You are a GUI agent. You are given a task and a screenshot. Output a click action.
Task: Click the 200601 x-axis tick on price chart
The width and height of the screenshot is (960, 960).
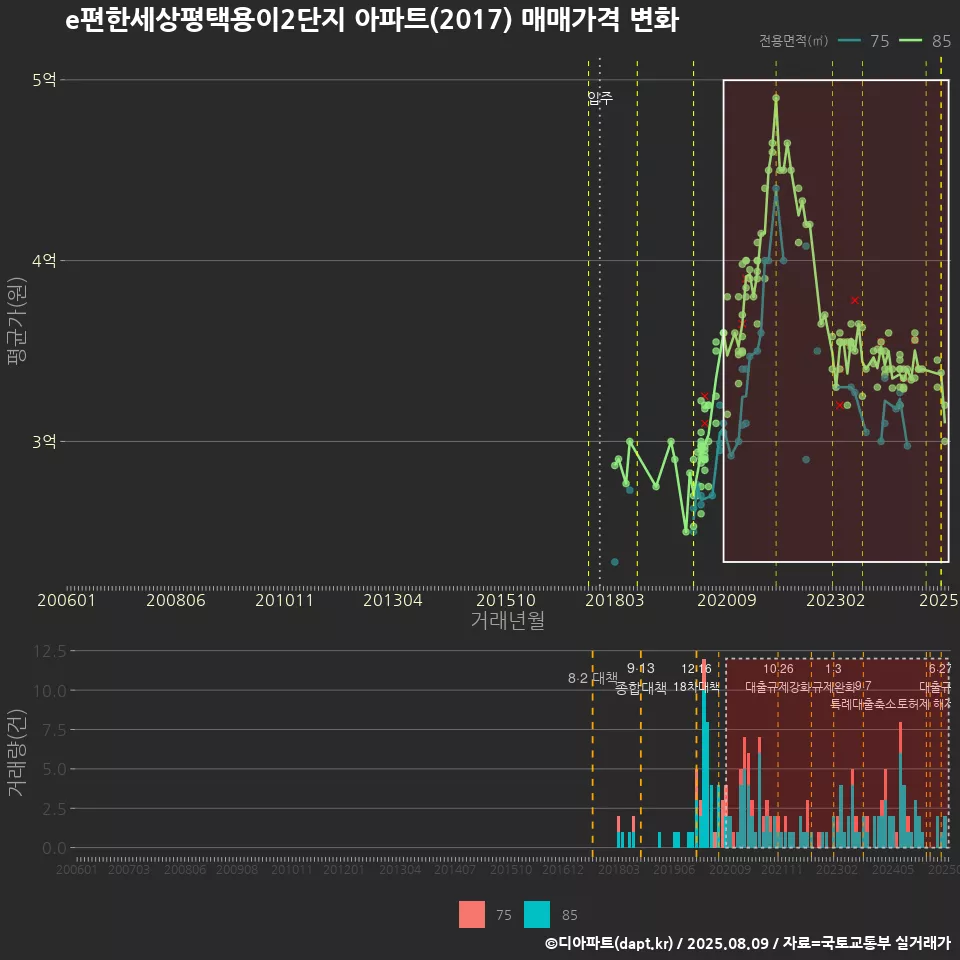point(66,600)
